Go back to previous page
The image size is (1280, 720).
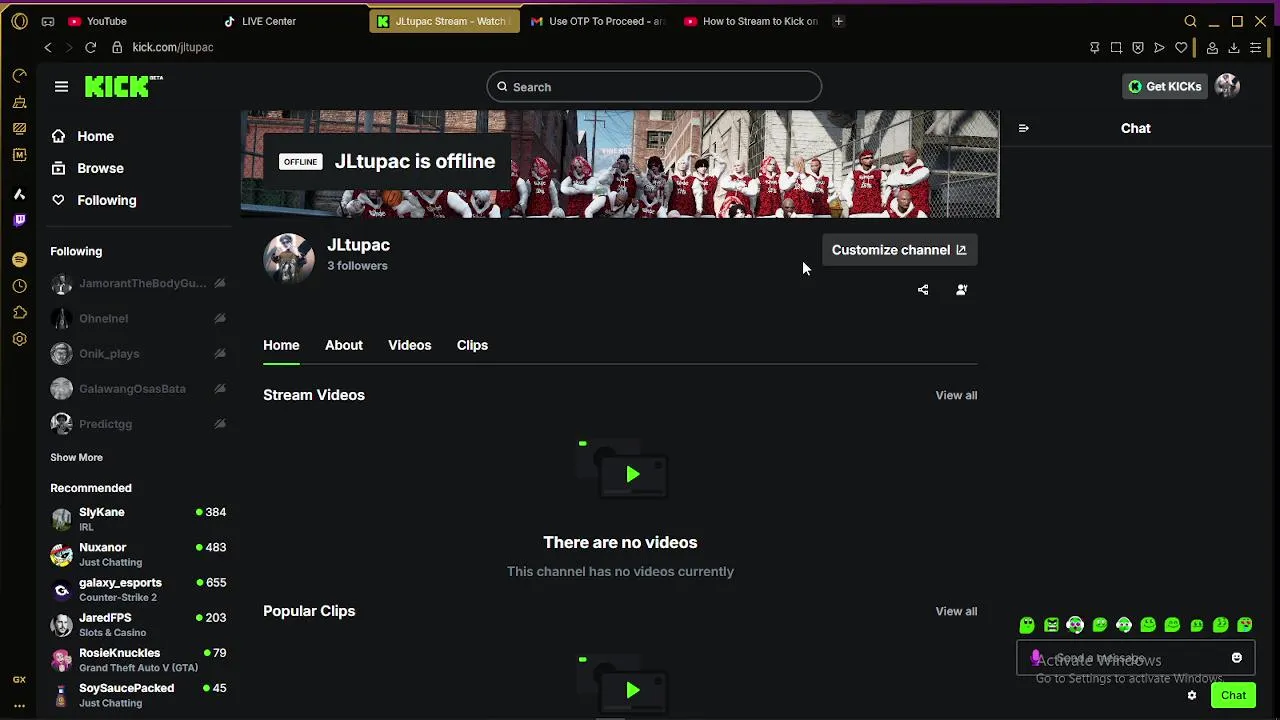[x=47, y=47]
